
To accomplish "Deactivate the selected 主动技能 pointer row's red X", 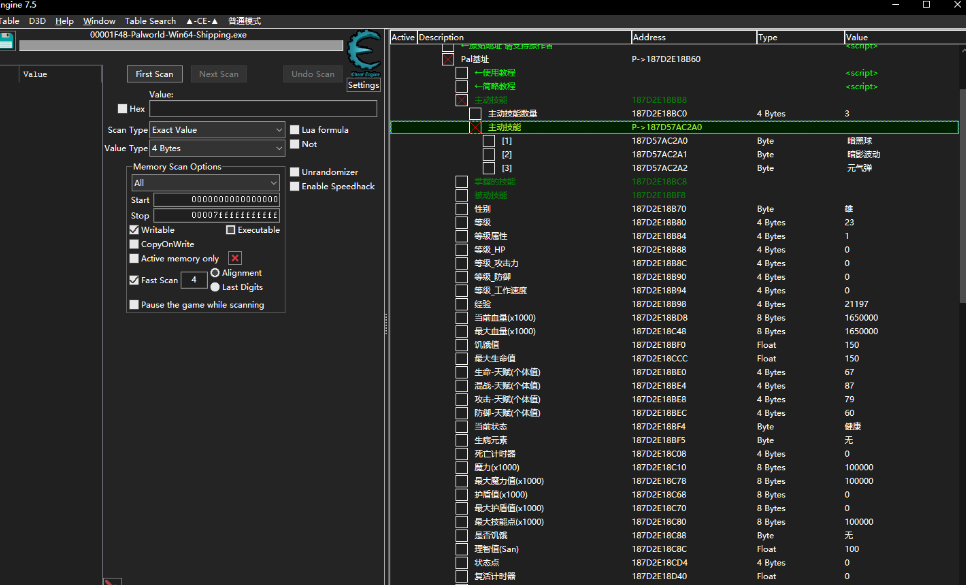I will [x=475, y=128].
